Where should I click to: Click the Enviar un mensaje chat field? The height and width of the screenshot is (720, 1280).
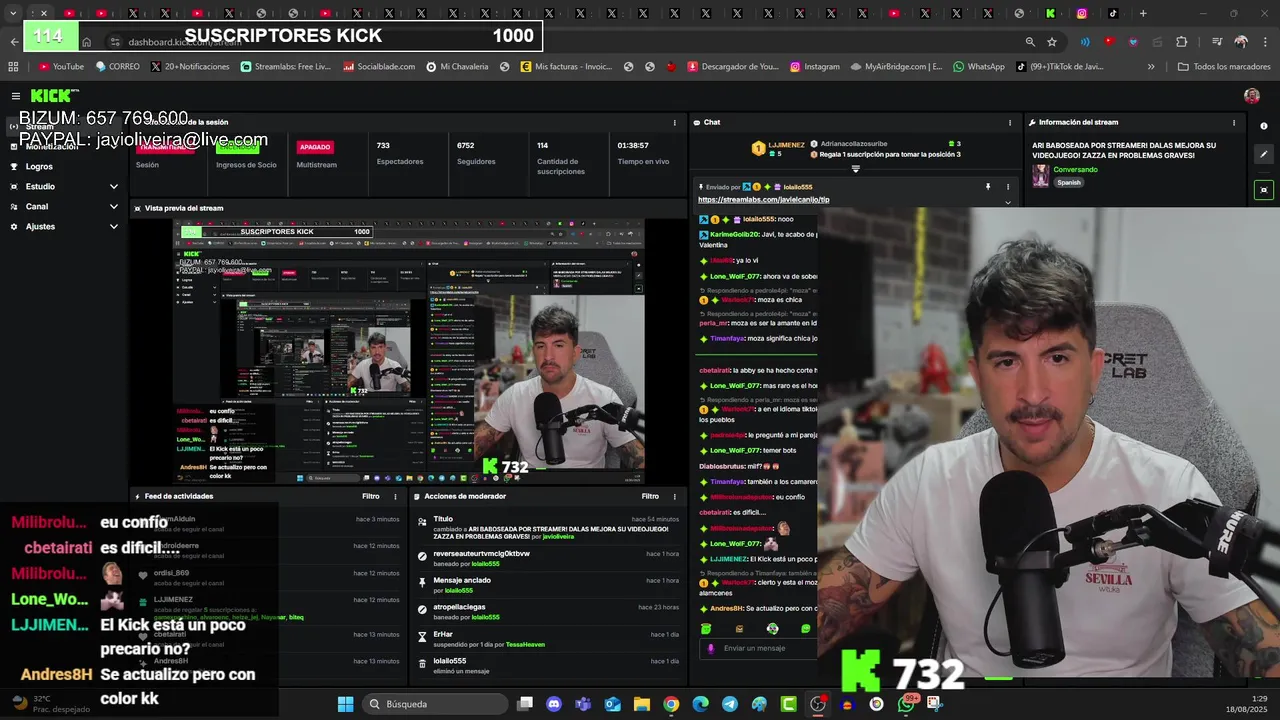point(758,648)
